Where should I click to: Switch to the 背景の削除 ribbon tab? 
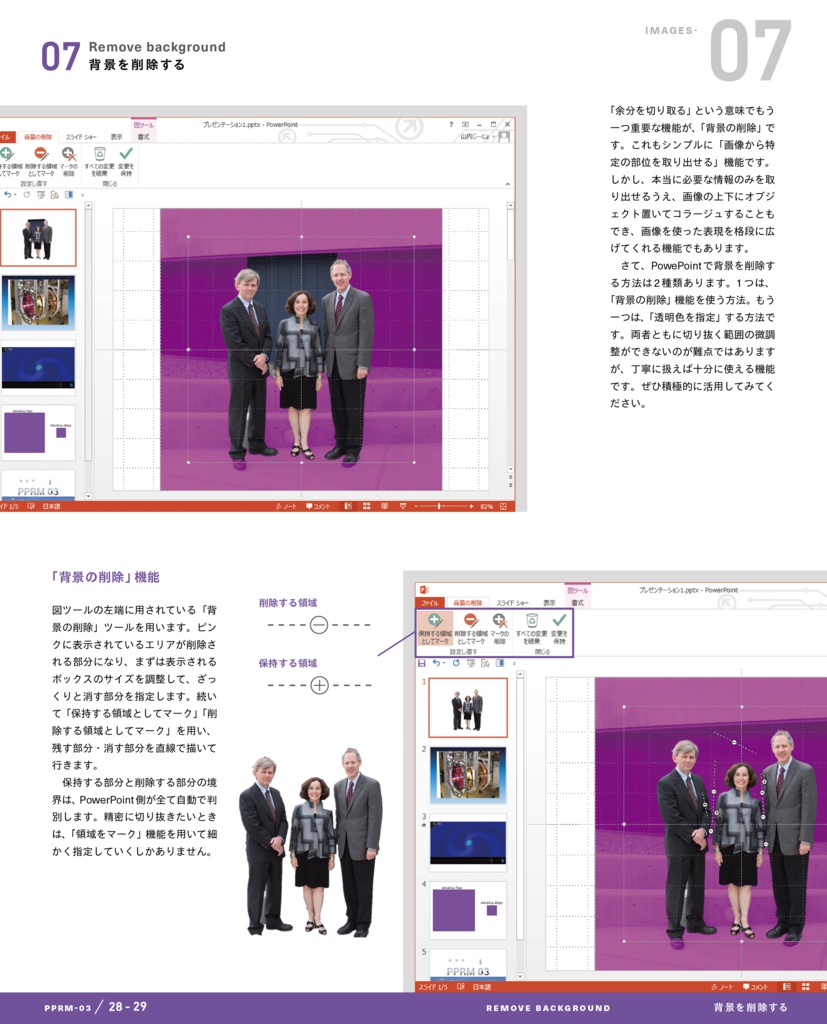click(38, 137)
